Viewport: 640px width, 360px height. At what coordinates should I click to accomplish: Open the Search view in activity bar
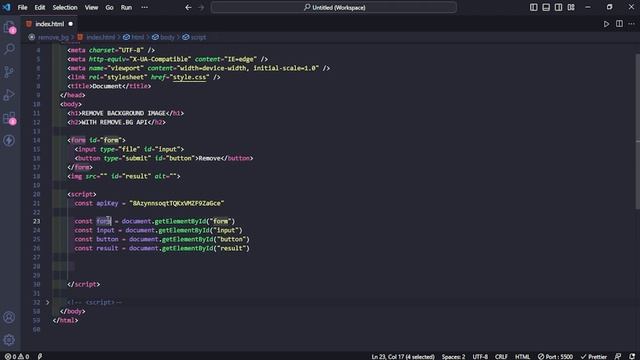point(9,49)
